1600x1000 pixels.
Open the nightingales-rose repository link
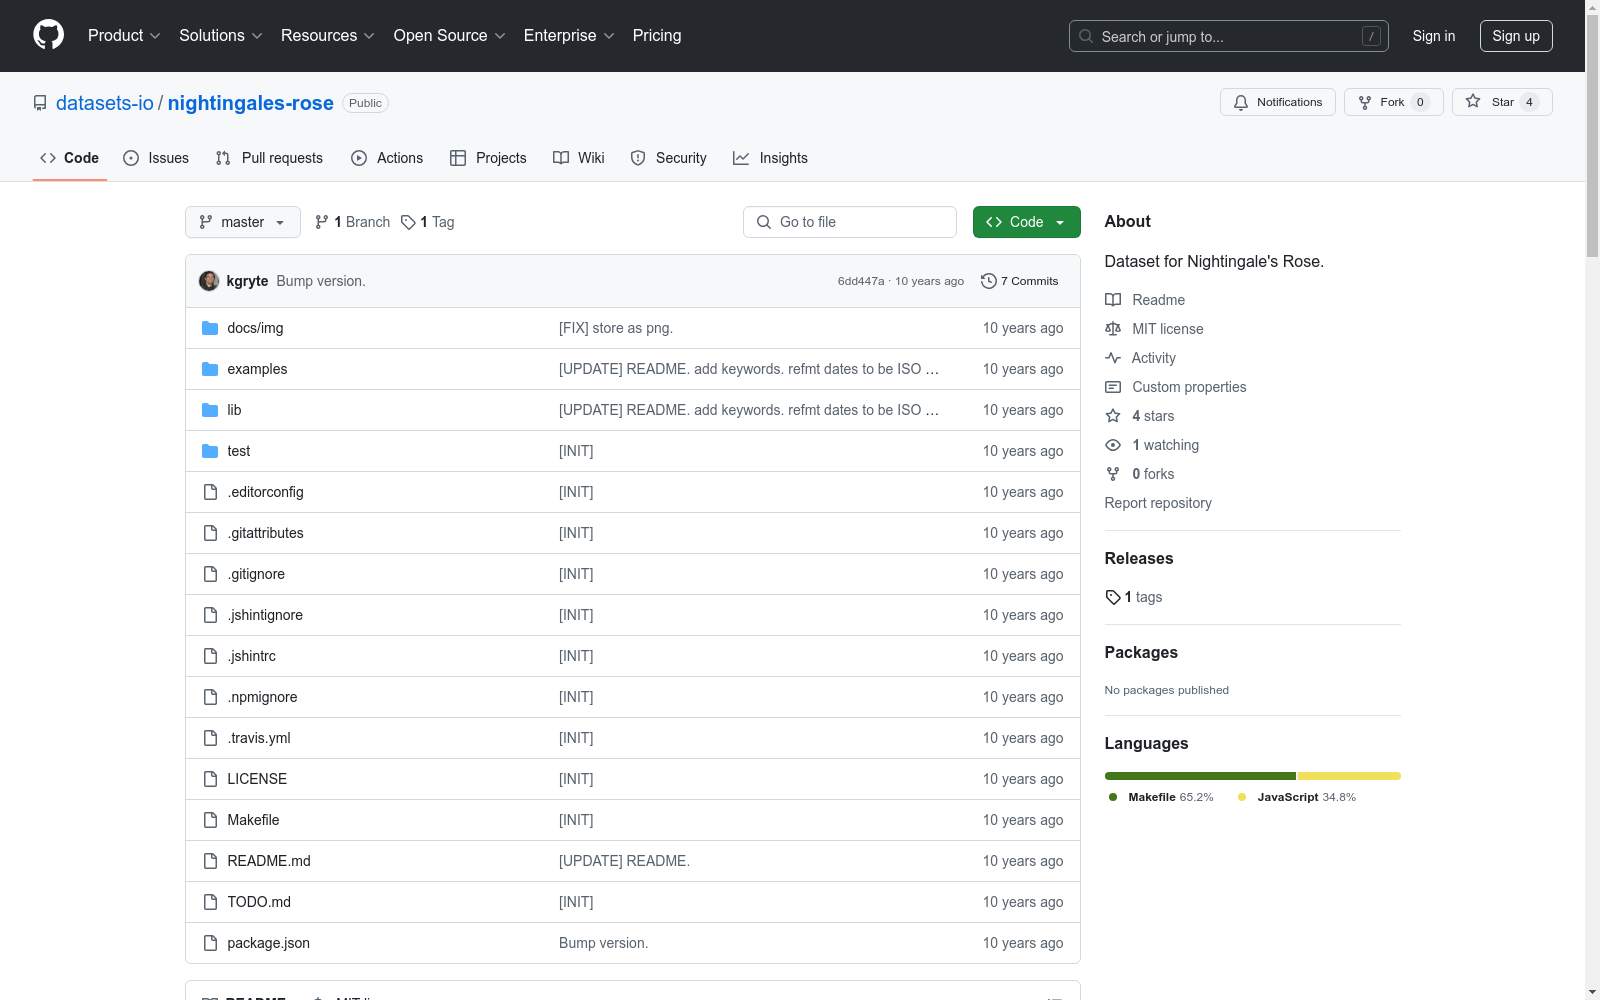tap(251, 103)
